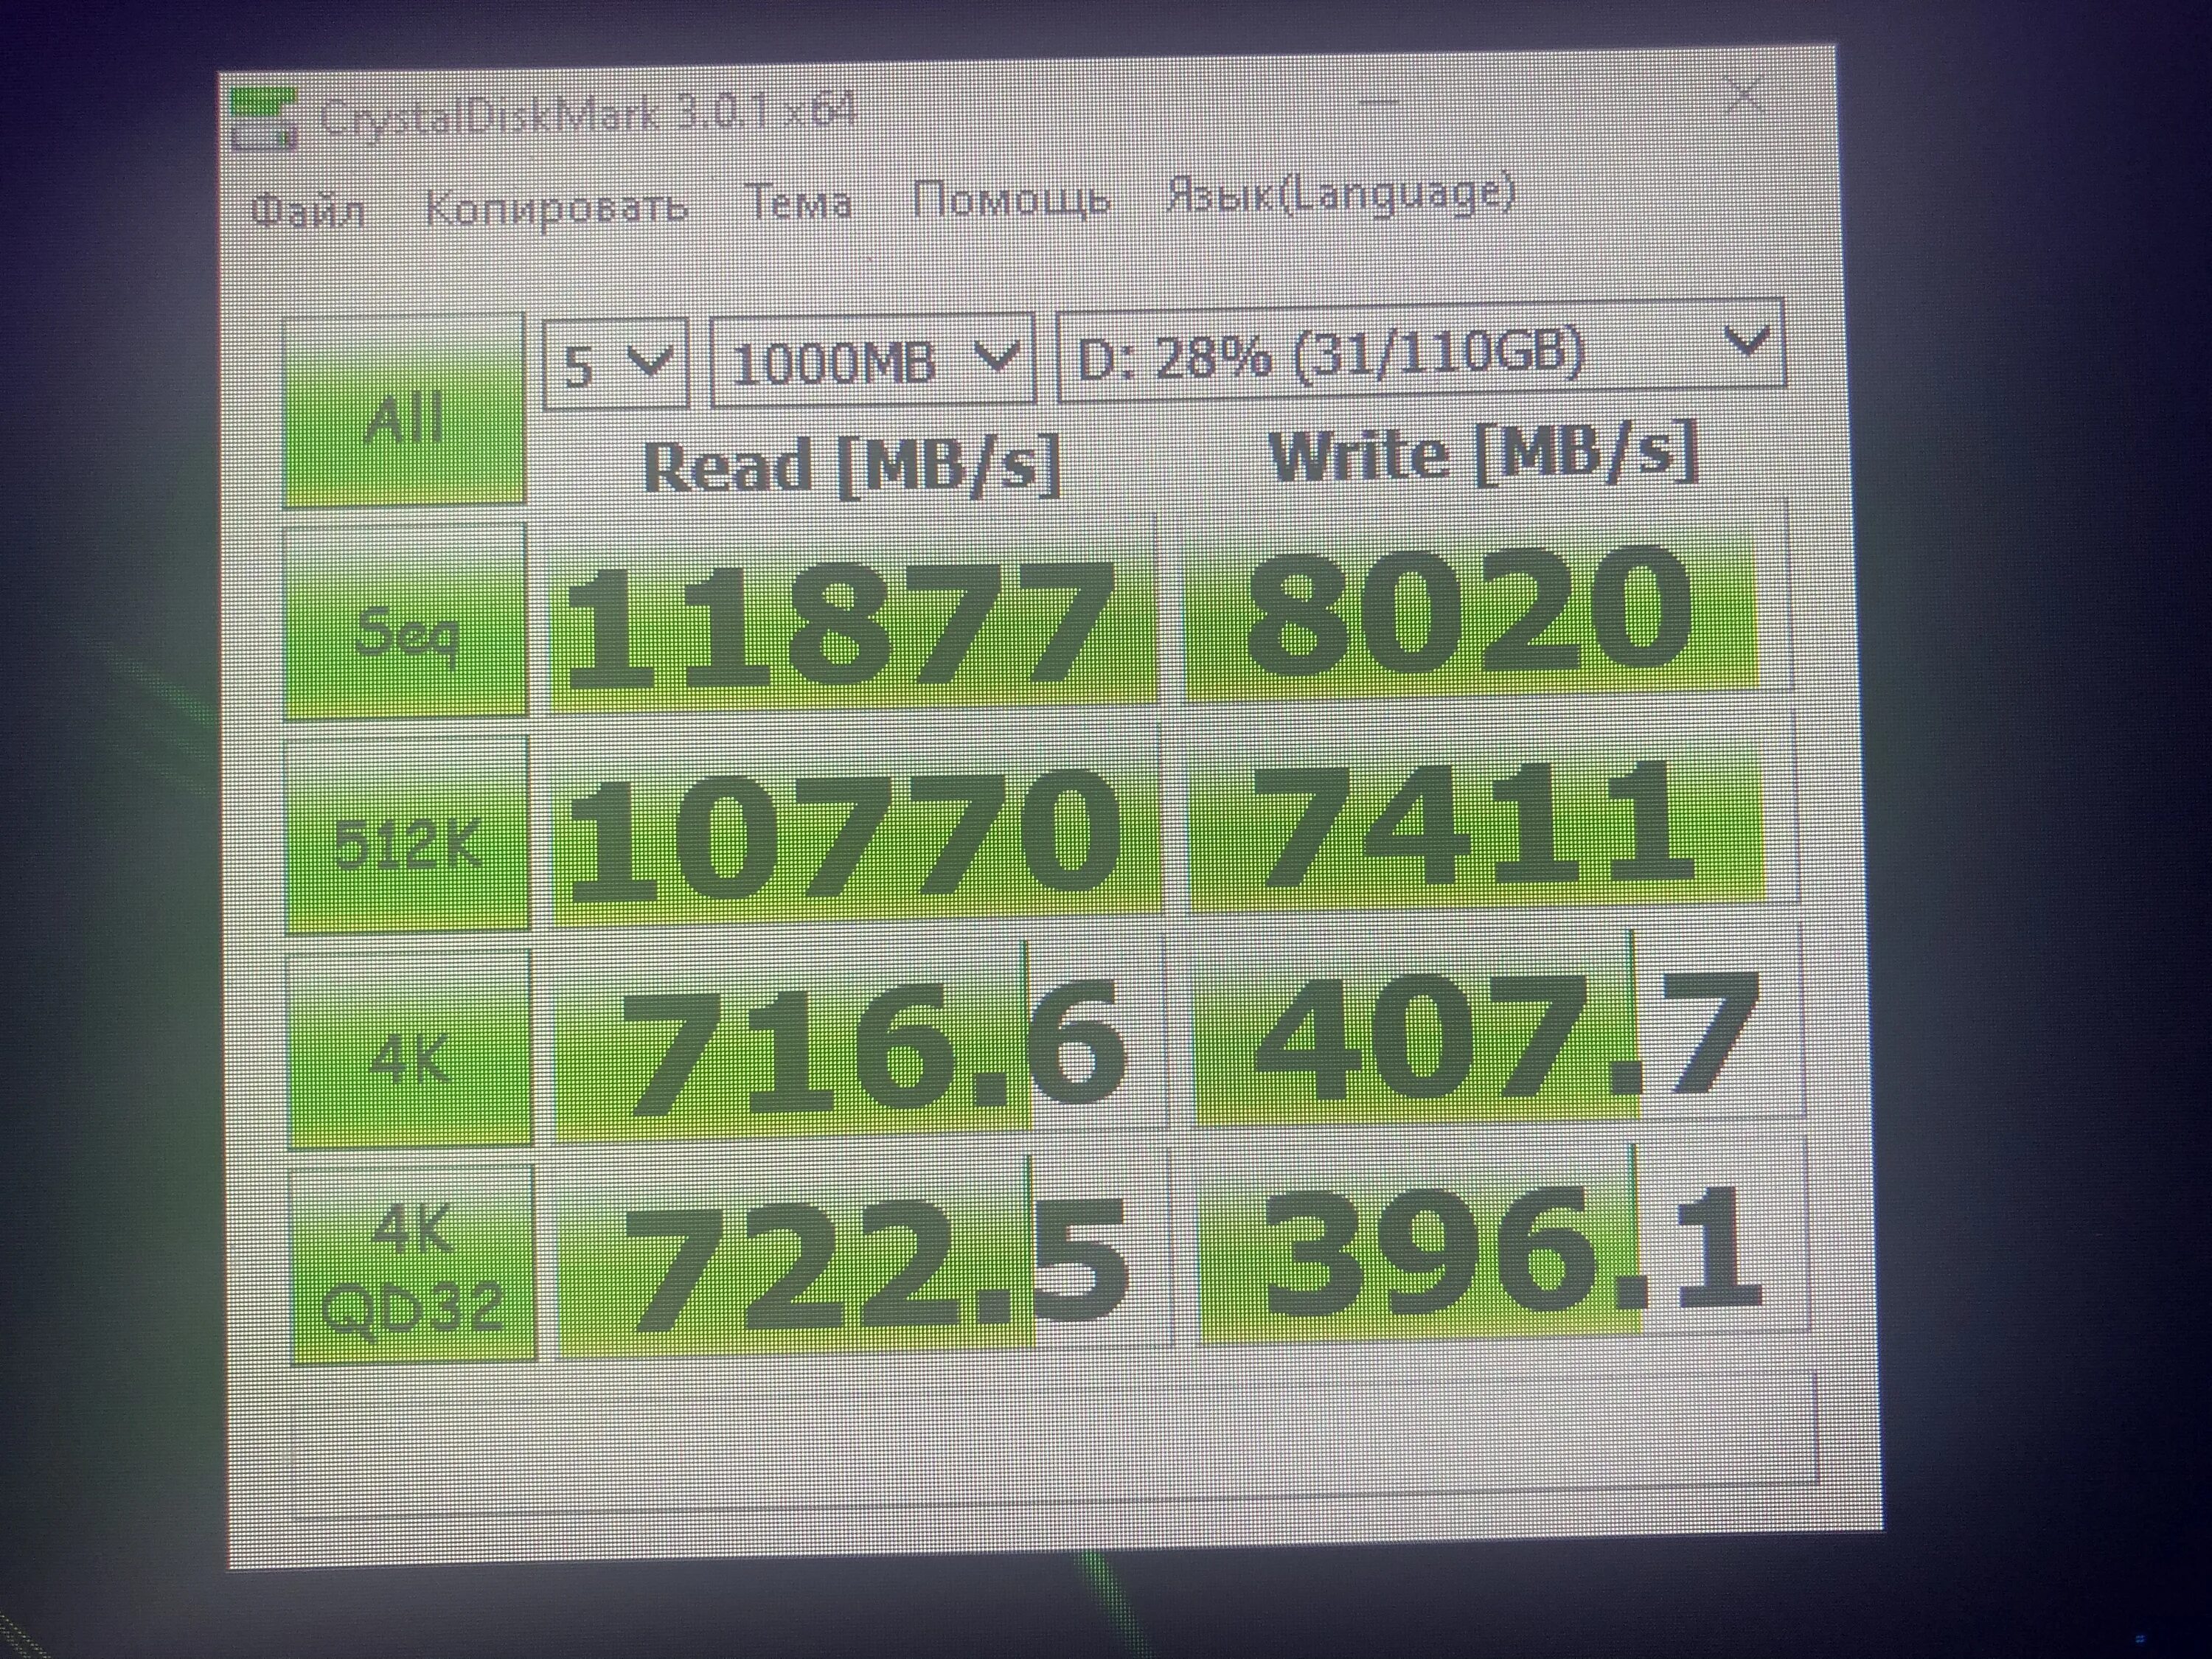Click Seq write result 8020

1486,601
